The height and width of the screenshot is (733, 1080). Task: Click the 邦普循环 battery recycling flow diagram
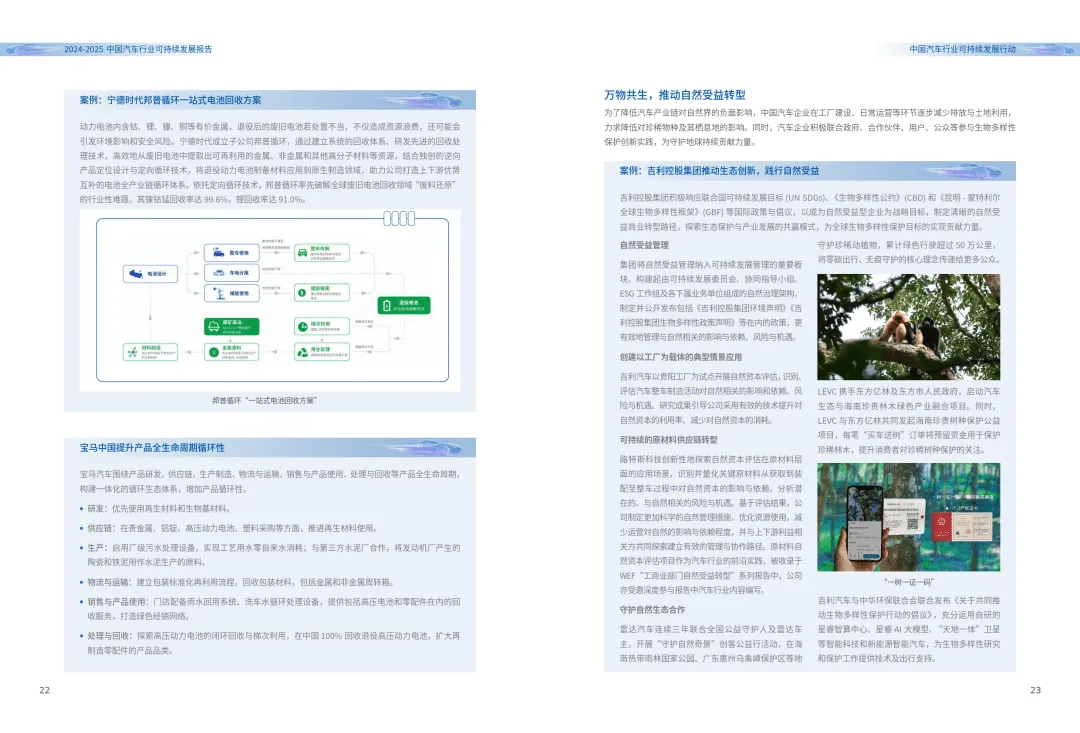point(270,300)
